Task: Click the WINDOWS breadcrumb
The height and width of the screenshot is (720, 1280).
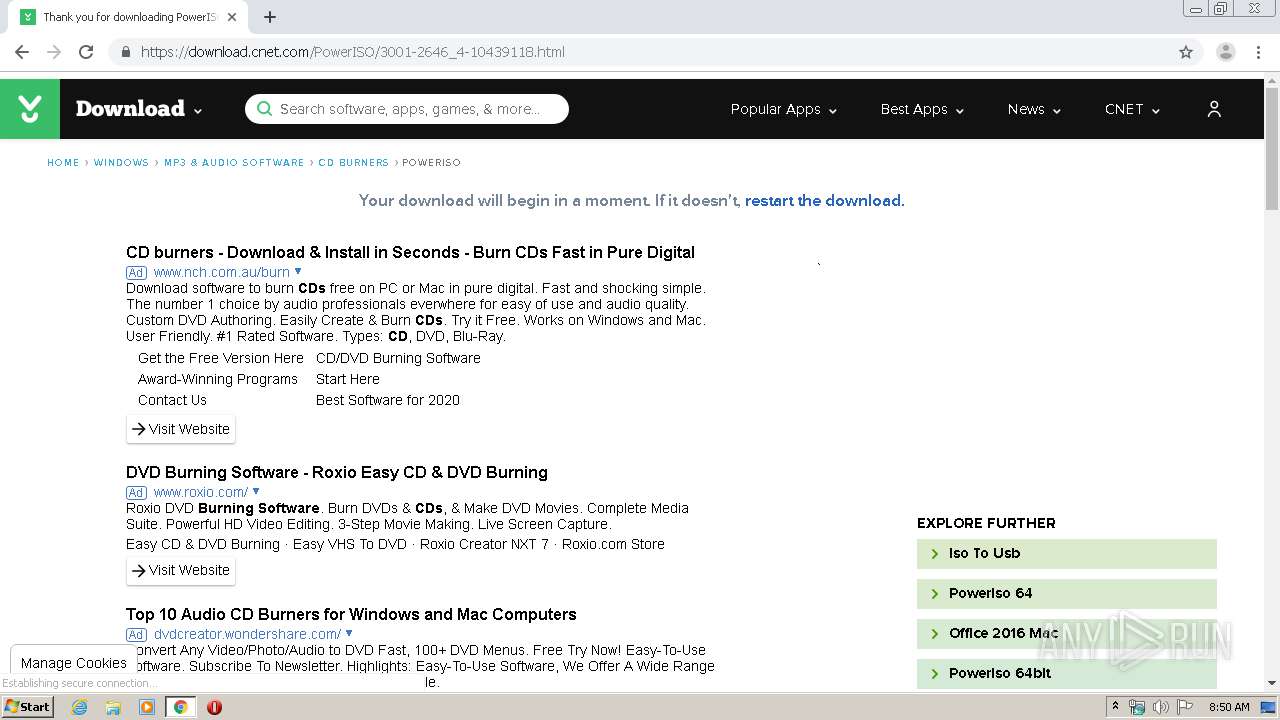Action: [121, 162]
